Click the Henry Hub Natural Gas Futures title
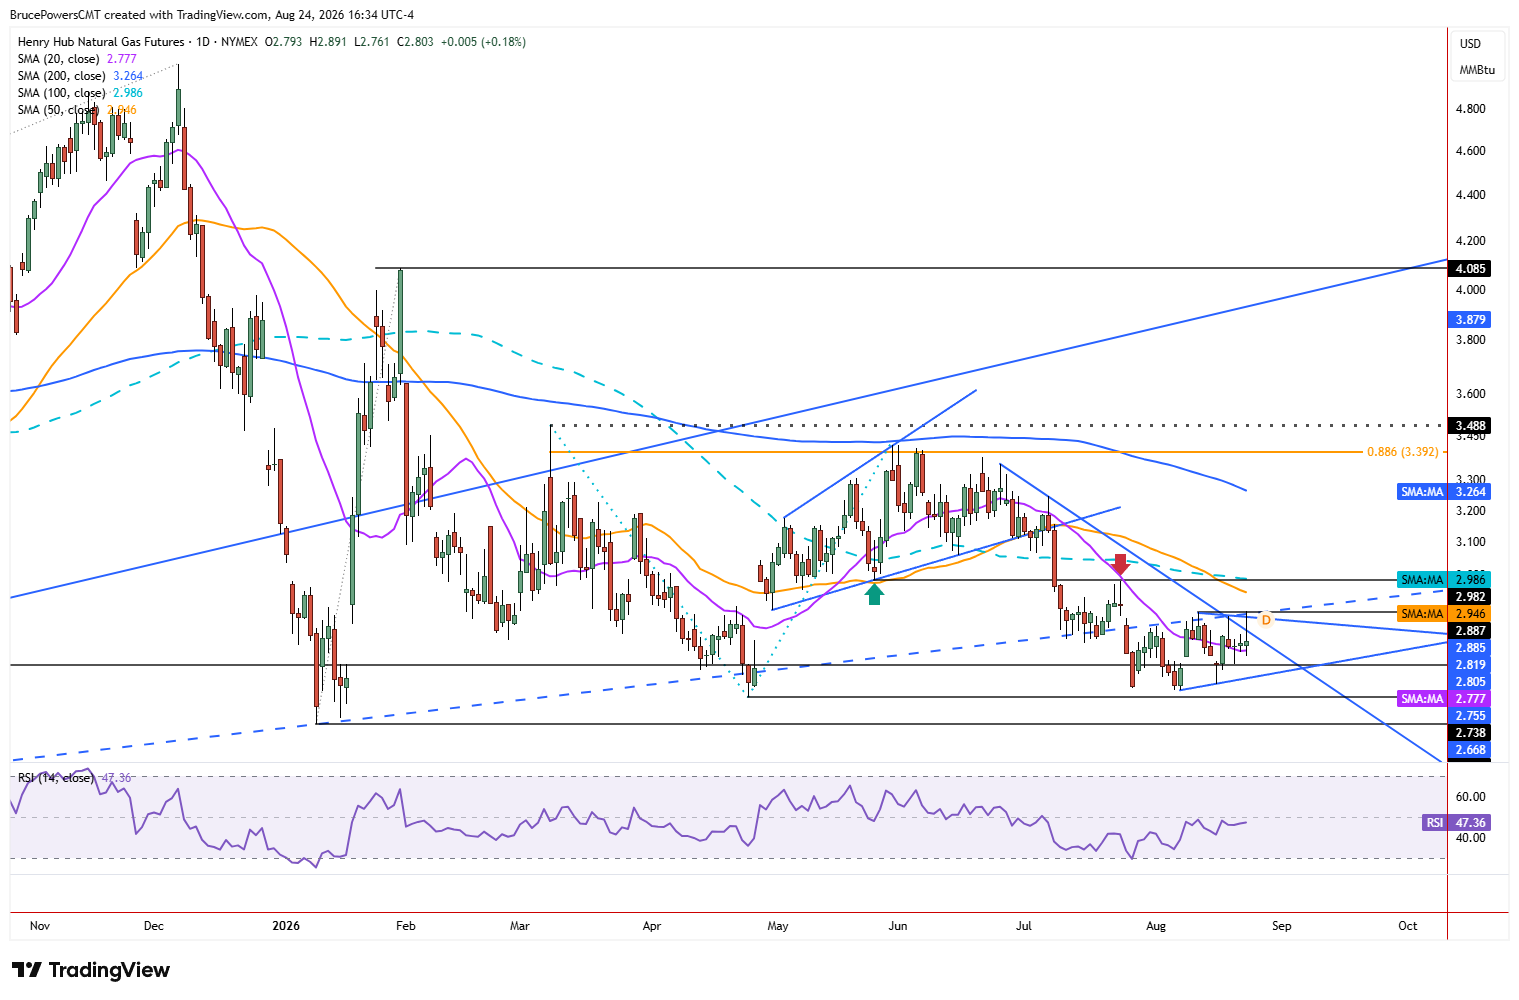The width and height of the screenshot is (1519, 1000). [x=101, y=42]
